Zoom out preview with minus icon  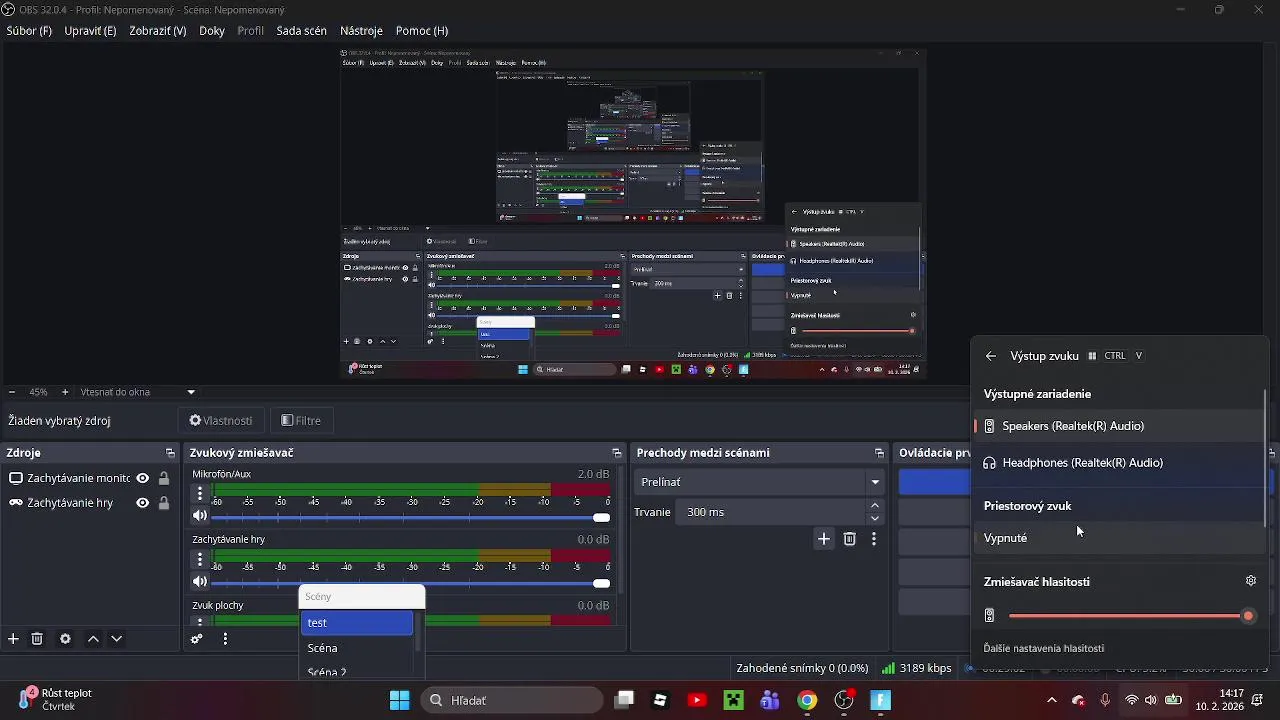pos(11,392)
